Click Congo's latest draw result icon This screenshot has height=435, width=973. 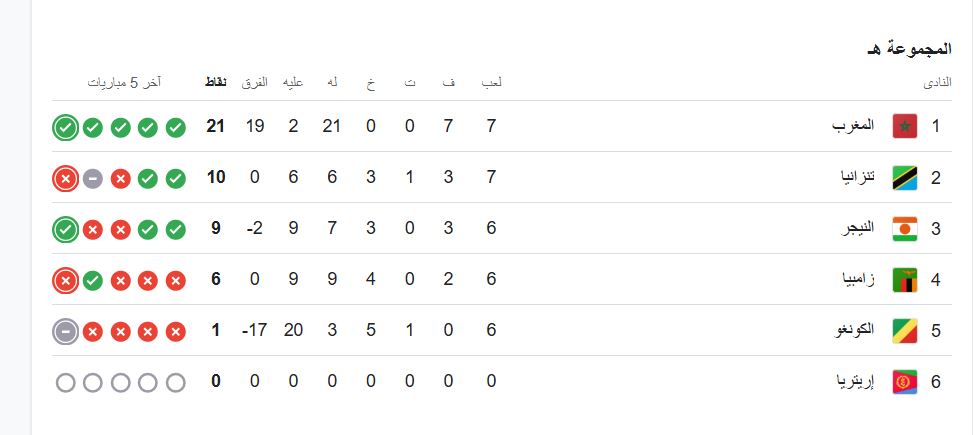65,331
